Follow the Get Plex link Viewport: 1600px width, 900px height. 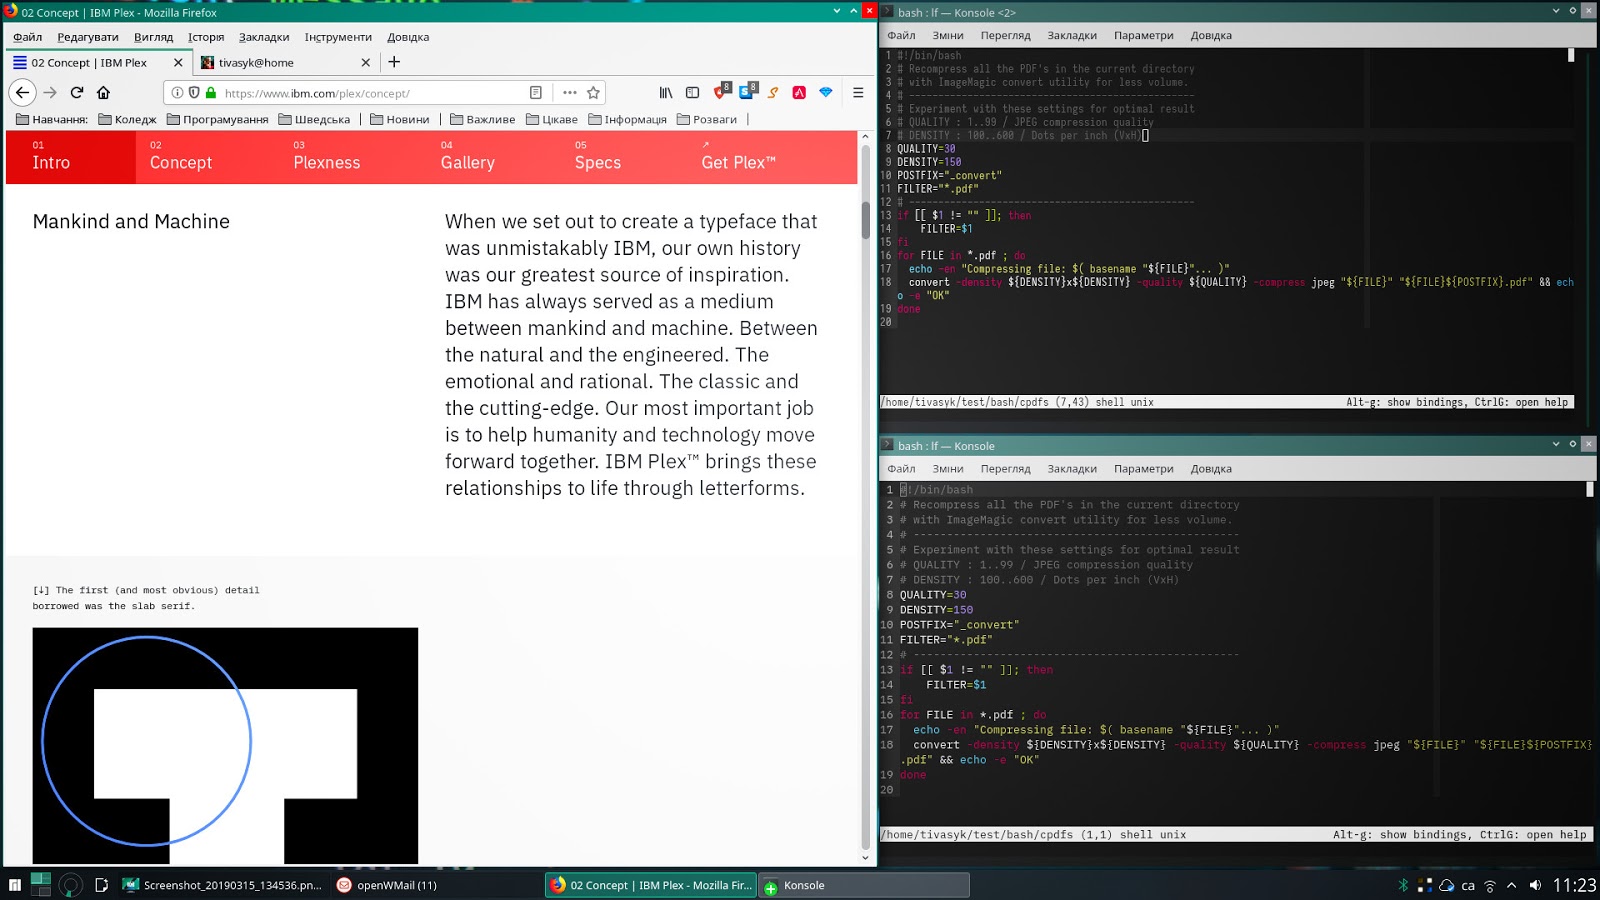[738, 157]
